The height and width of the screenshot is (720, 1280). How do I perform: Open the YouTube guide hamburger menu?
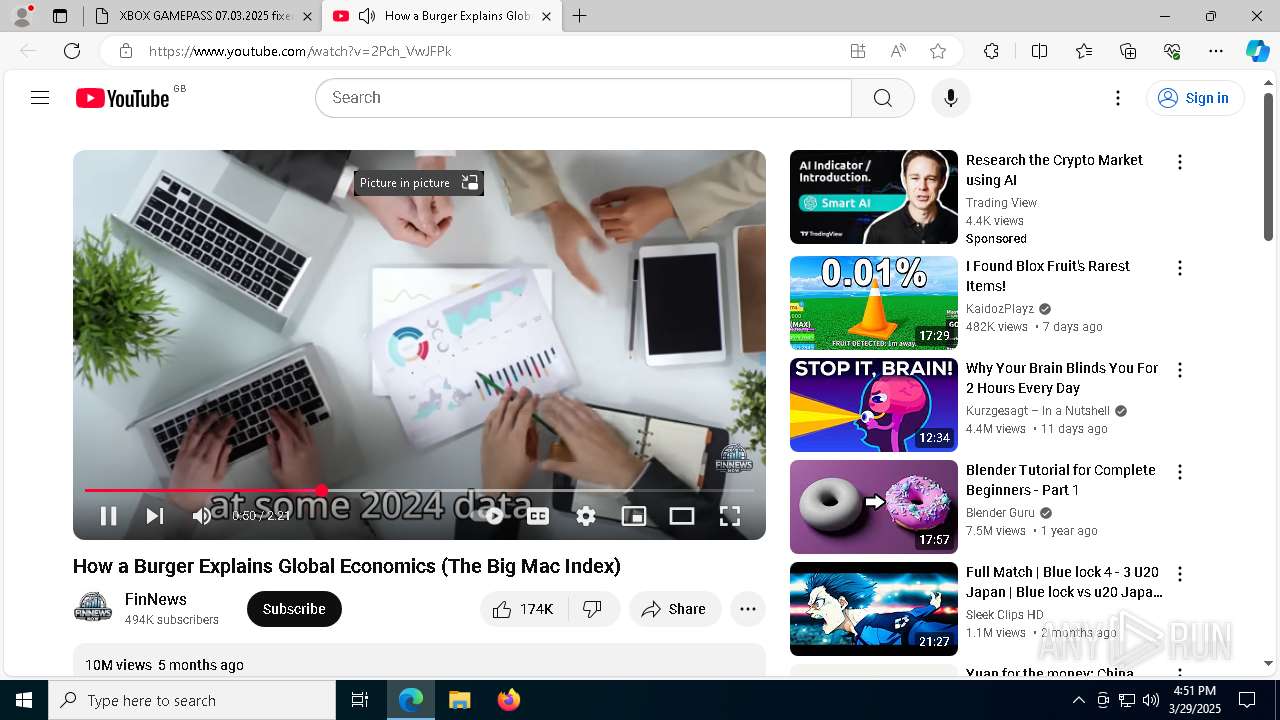(40, 98)
